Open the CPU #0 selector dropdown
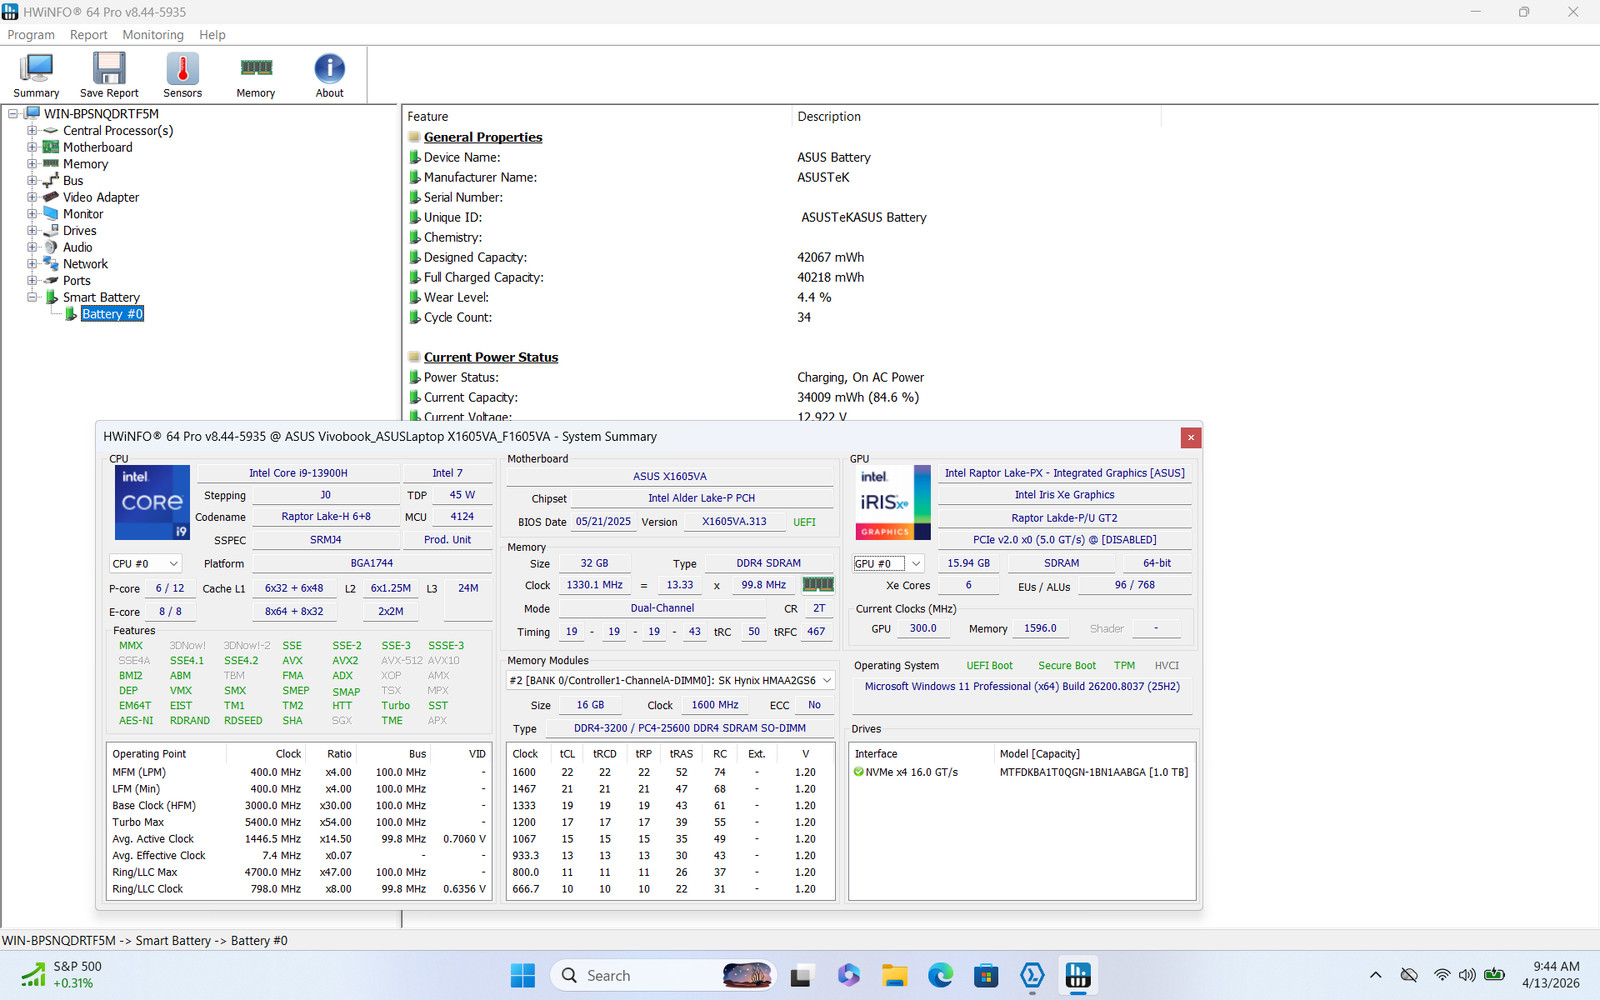Viewport: 1600px width, 1000px height. click(x=145, y=564)
